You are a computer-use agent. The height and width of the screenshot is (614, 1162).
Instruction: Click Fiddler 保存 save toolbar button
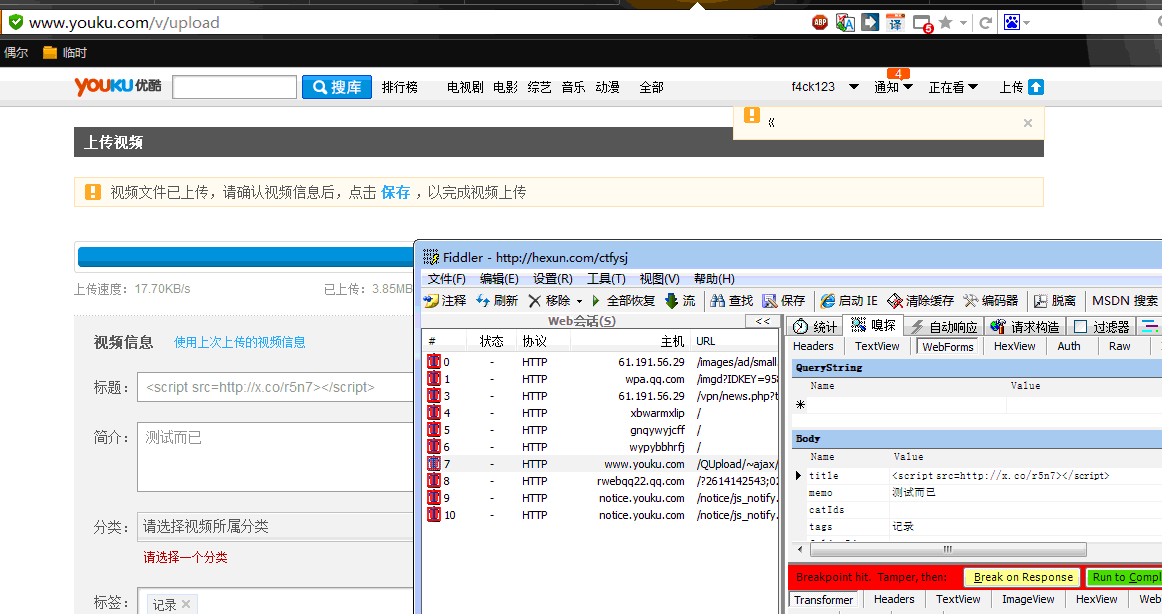(784, 301)
